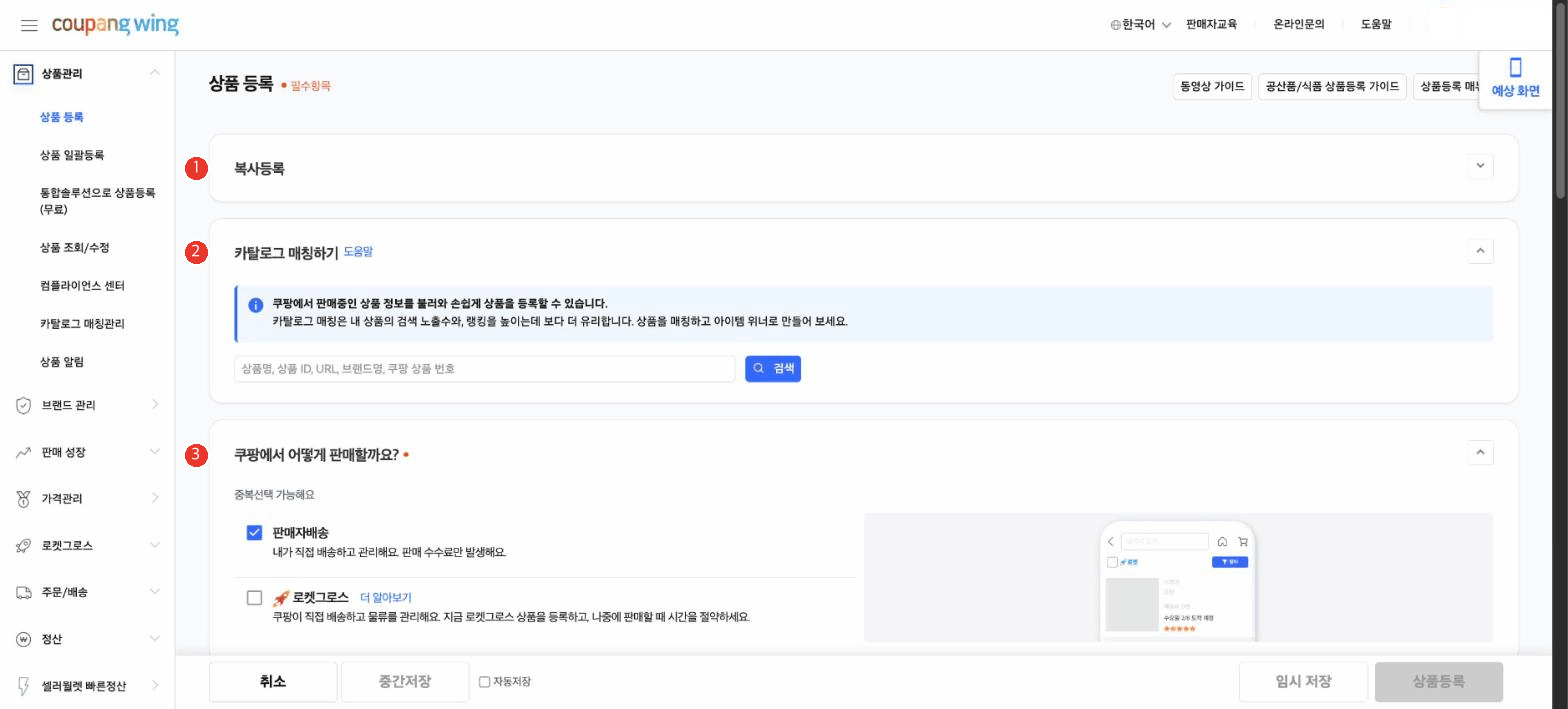The height and width of the screenshot is (709, 1568).
Task: Expand the 주문/배송 menu chevron
Action: (x=154, y=591)
